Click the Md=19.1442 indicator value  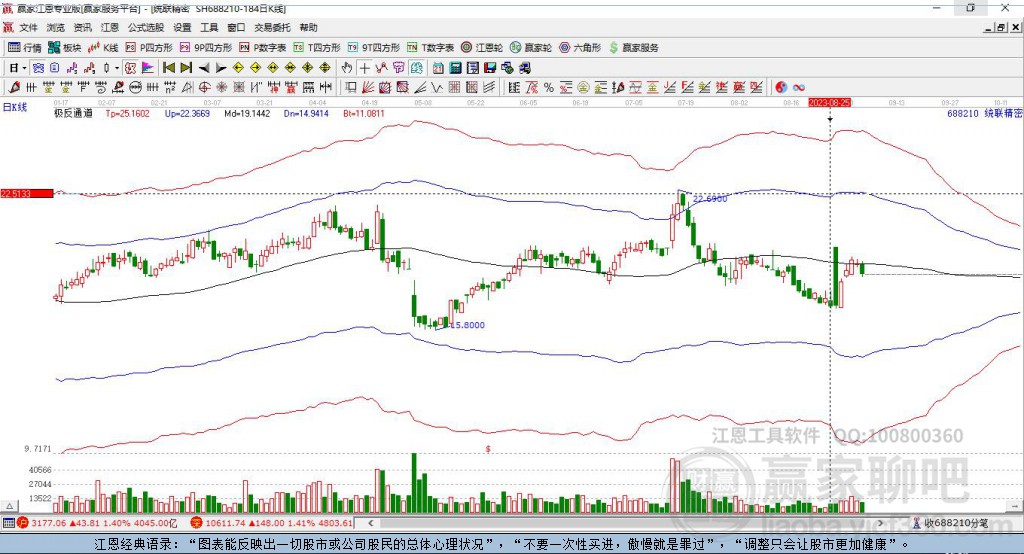click(x=247, y=114)
